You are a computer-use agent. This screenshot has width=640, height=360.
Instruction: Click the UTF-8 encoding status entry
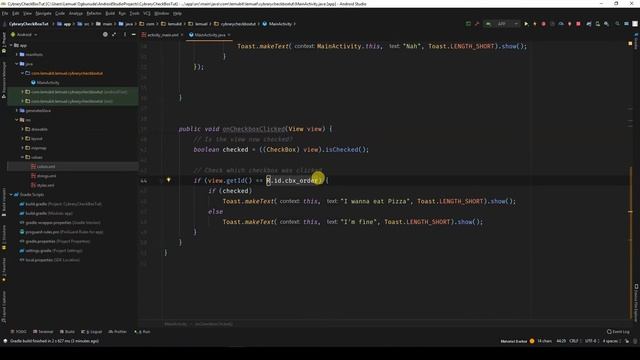pos(590,341)
